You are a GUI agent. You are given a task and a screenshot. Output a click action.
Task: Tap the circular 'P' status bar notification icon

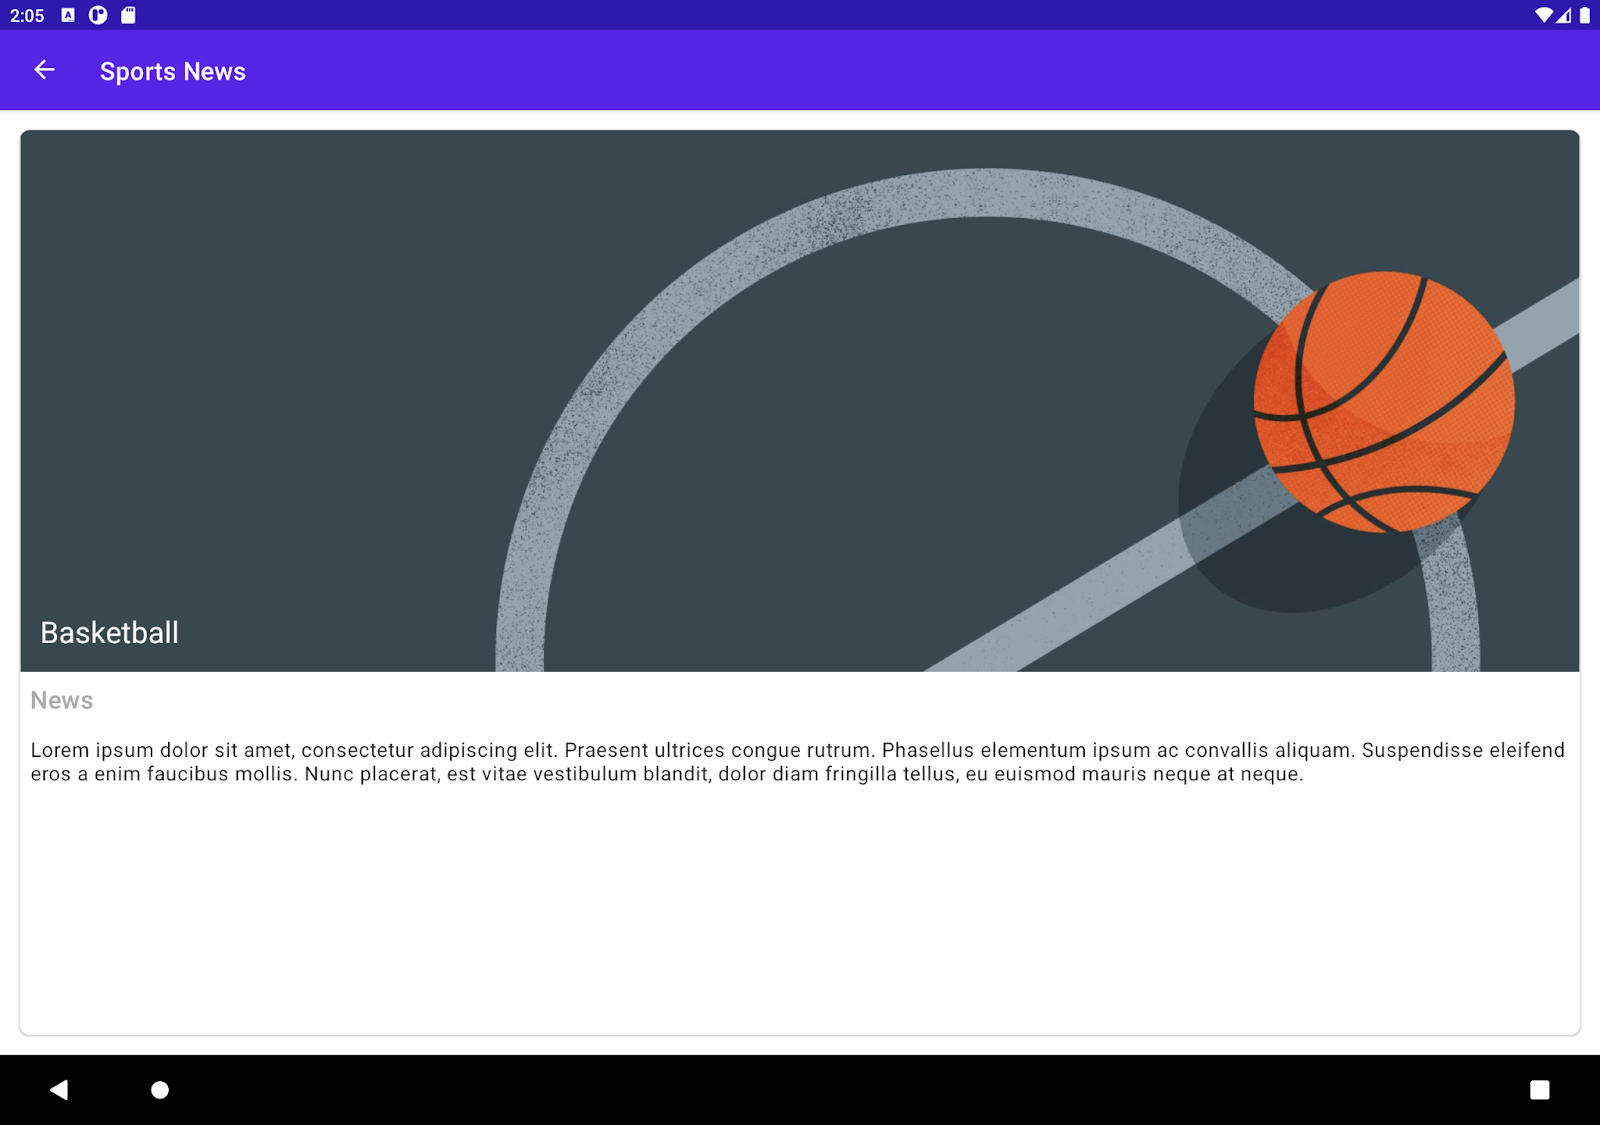98,15
